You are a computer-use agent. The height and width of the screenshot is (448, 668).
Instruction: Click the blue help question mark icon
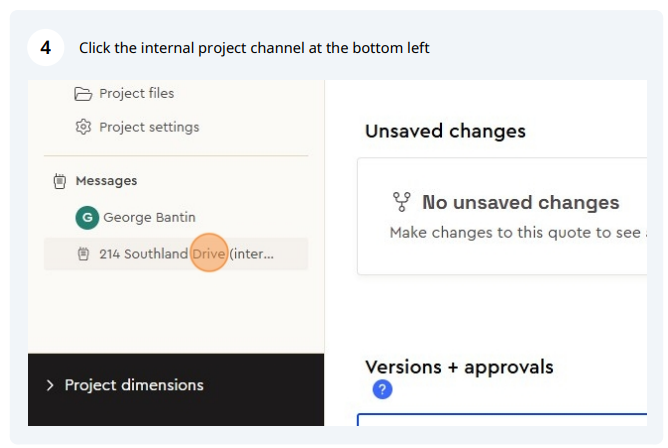pyautogui.click(x=382, y=389)
